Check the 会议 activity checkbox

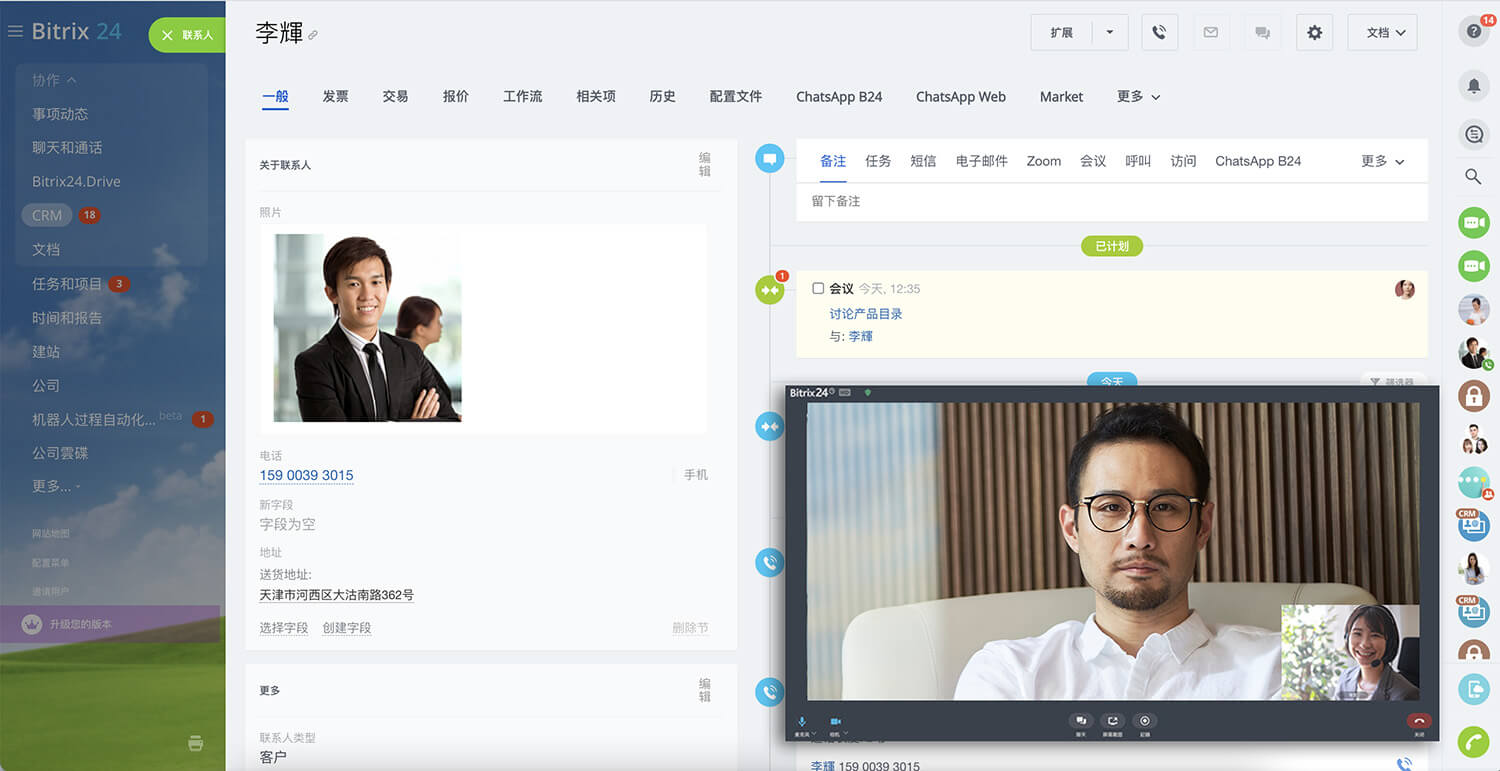click(818, 288)
